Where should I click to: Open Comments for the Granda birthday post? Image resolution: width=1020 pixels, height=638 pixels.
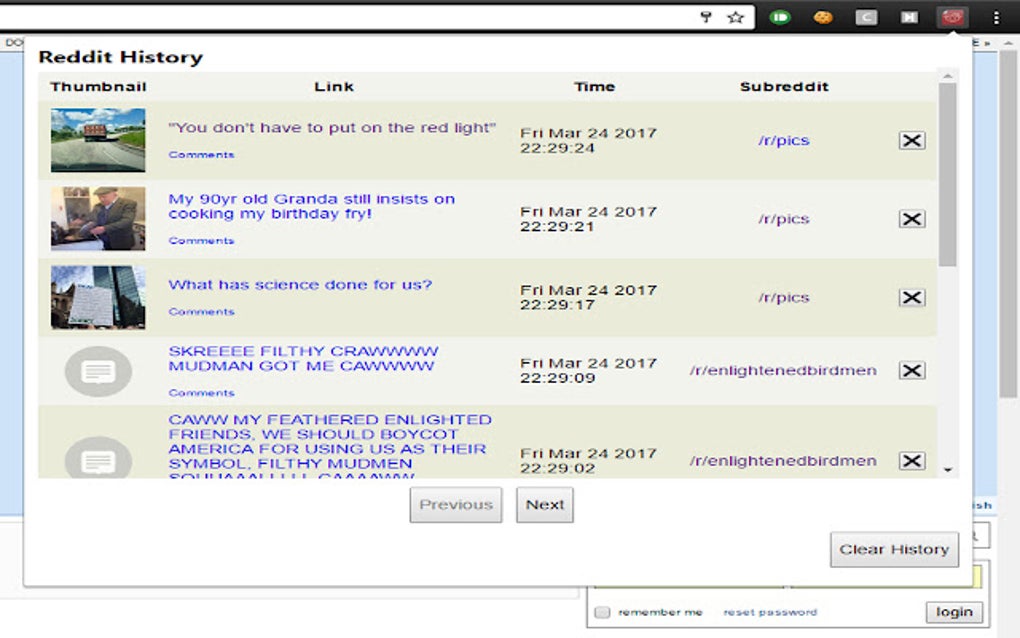201,240
